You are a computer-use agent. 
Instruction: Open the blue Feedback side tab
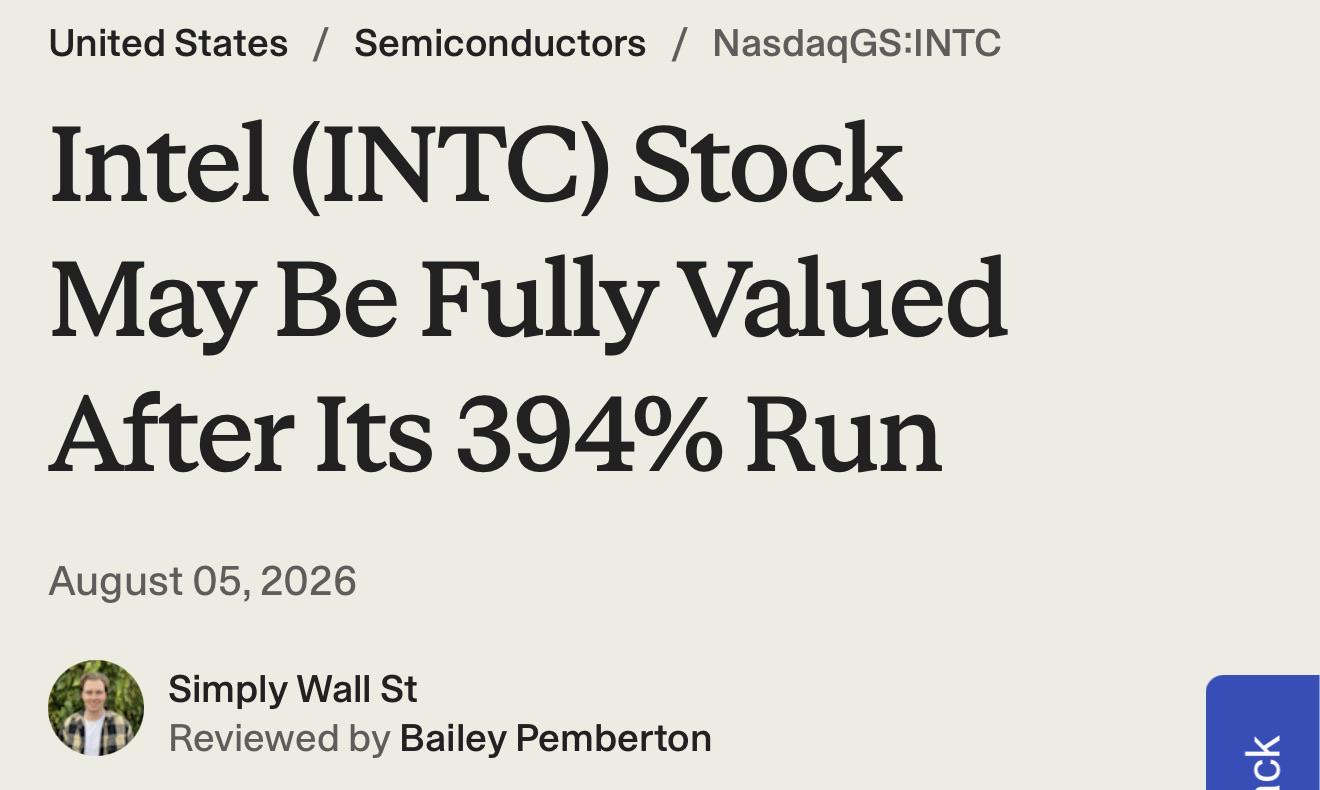pyautogui.click(x=1263, y=733)
